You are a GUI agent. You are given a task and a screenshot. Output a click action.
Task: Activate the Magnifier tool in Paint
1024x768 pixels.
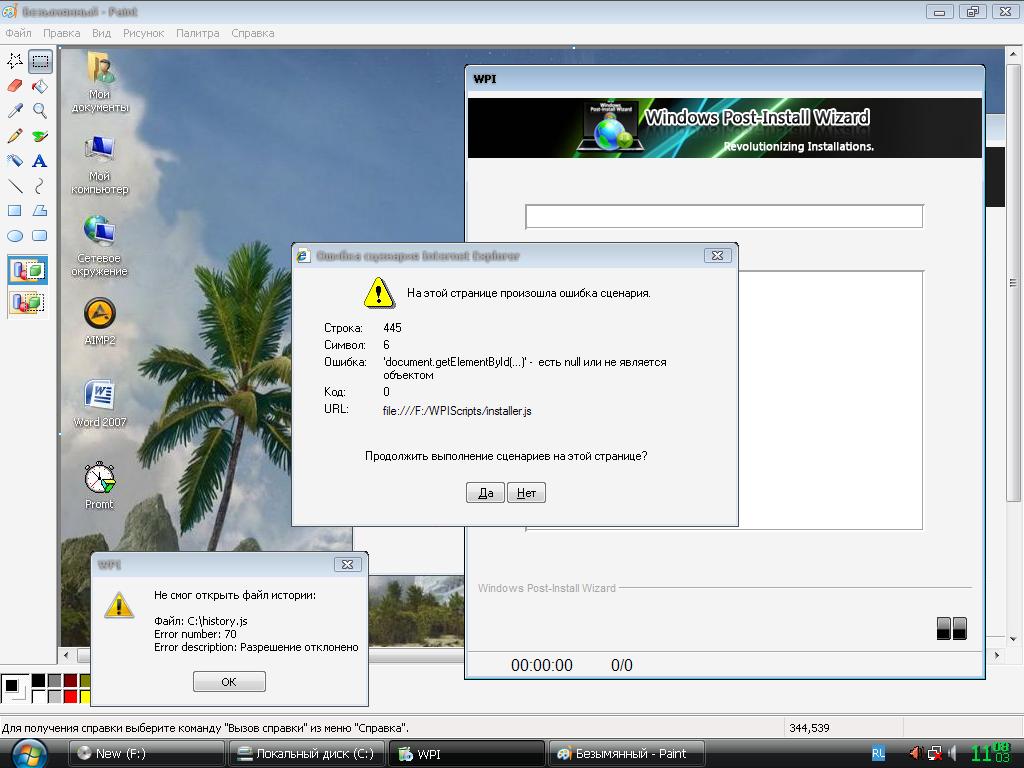pos(40,111)
